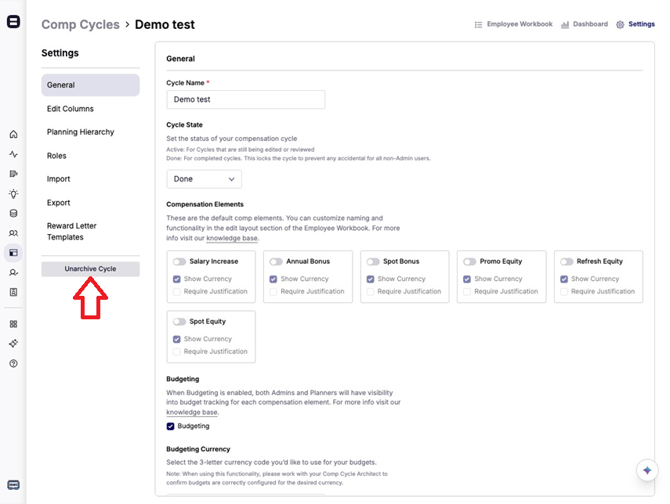Click the home icon in left sidebar

tap(13, 135)
